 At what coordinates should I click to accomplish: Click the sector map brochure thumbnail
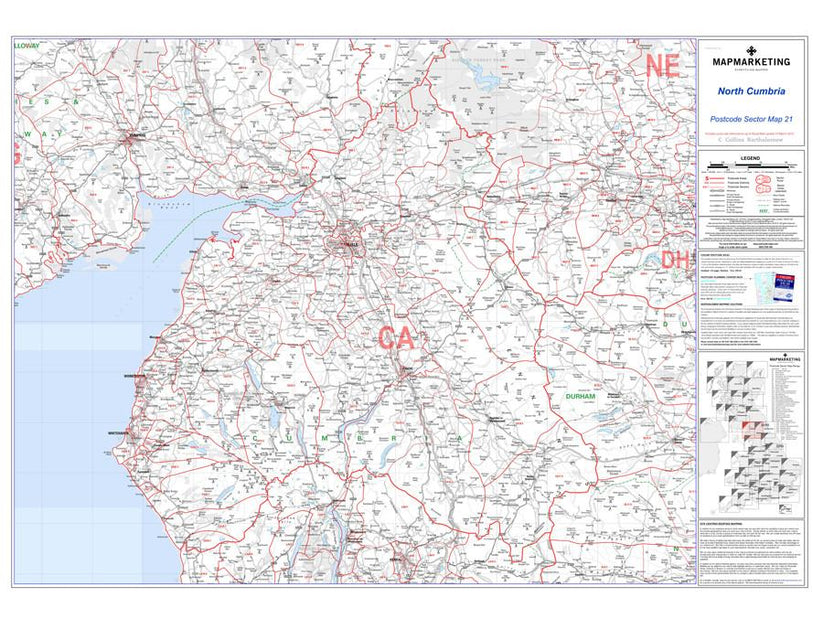pyautogui.click(x=784, y=287)
